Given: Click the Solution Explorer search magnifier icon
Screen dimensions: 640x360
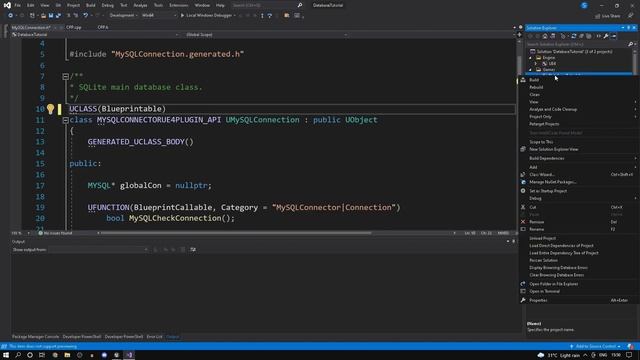Looking at the screenshot, I should pyautogui.click(x=630, y=44).
